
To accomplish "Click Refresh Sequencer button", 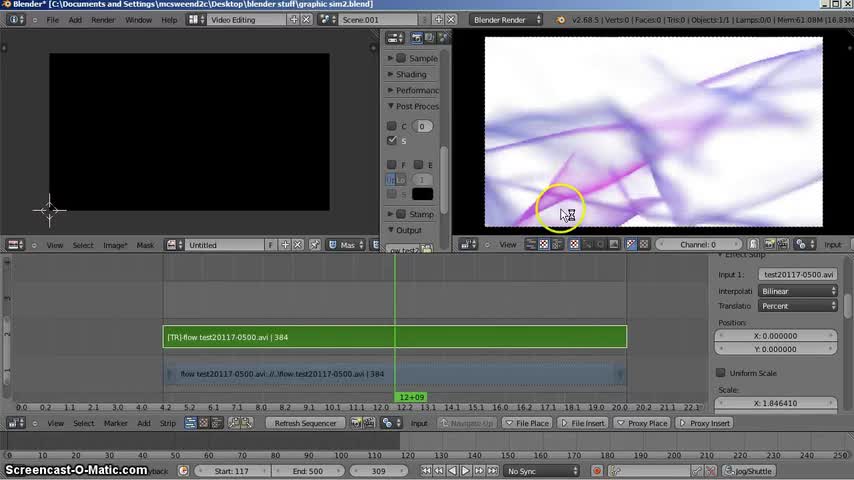I will click(305, 423).
